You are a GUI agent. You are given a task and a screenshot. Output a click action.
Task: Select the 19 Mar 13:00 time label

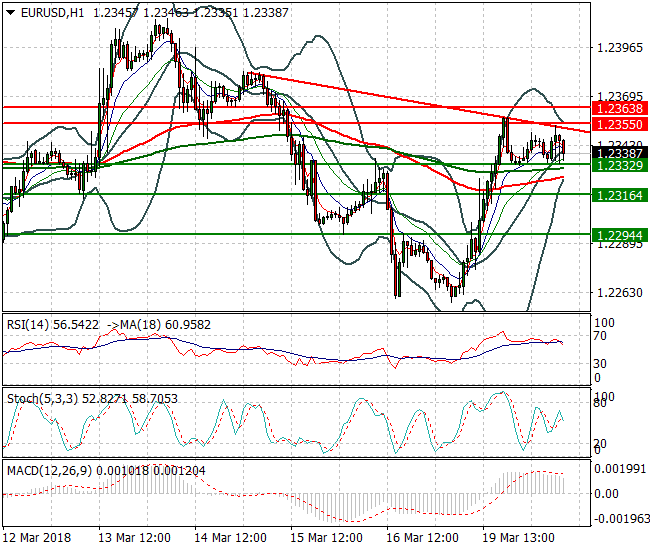click(x=519, y=538)
